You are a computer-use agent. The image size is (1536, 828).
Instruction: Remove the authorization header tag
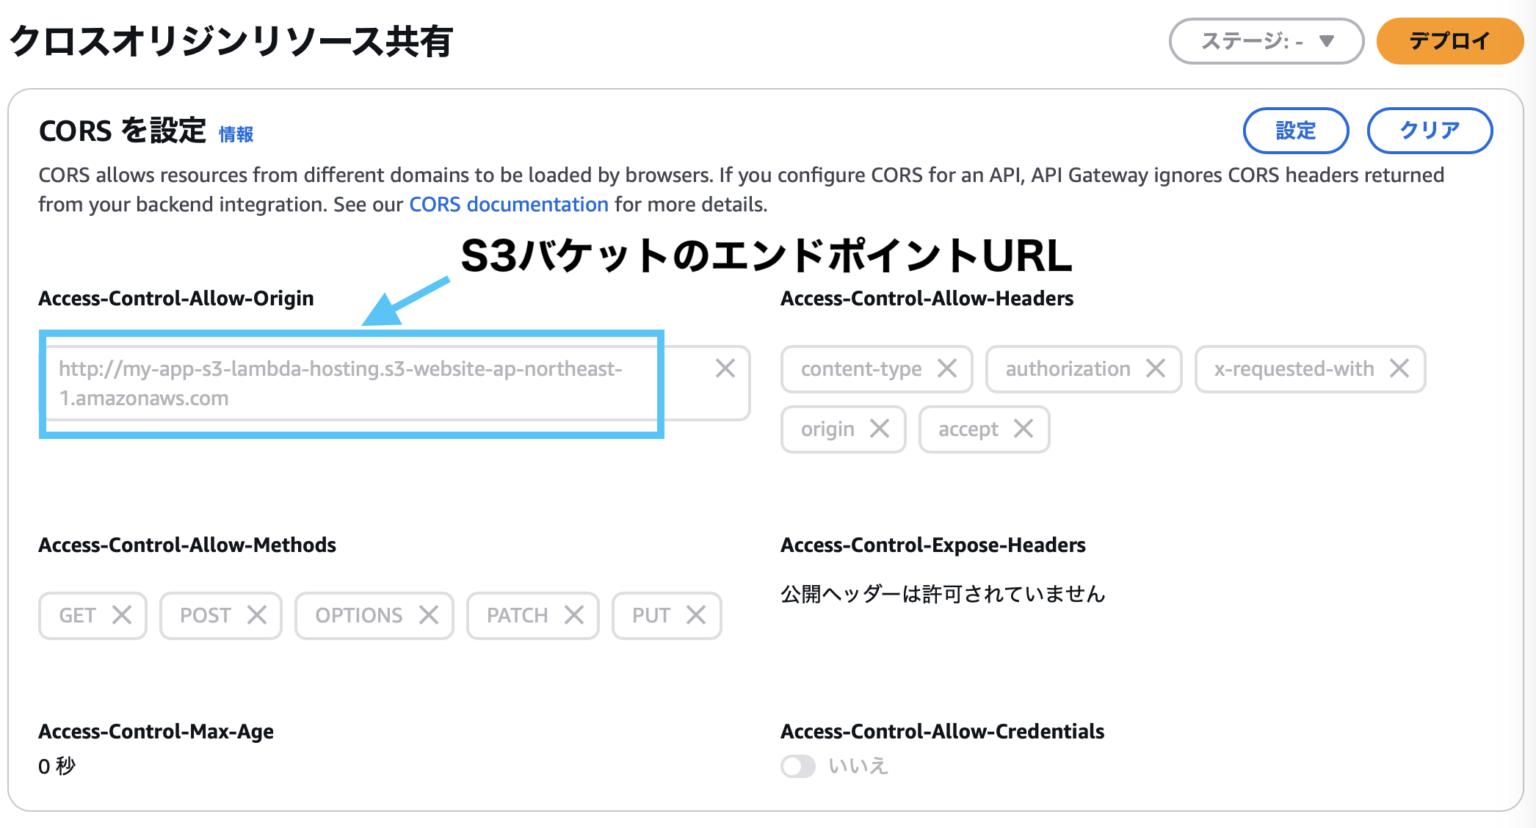[x=1156, y=369]
